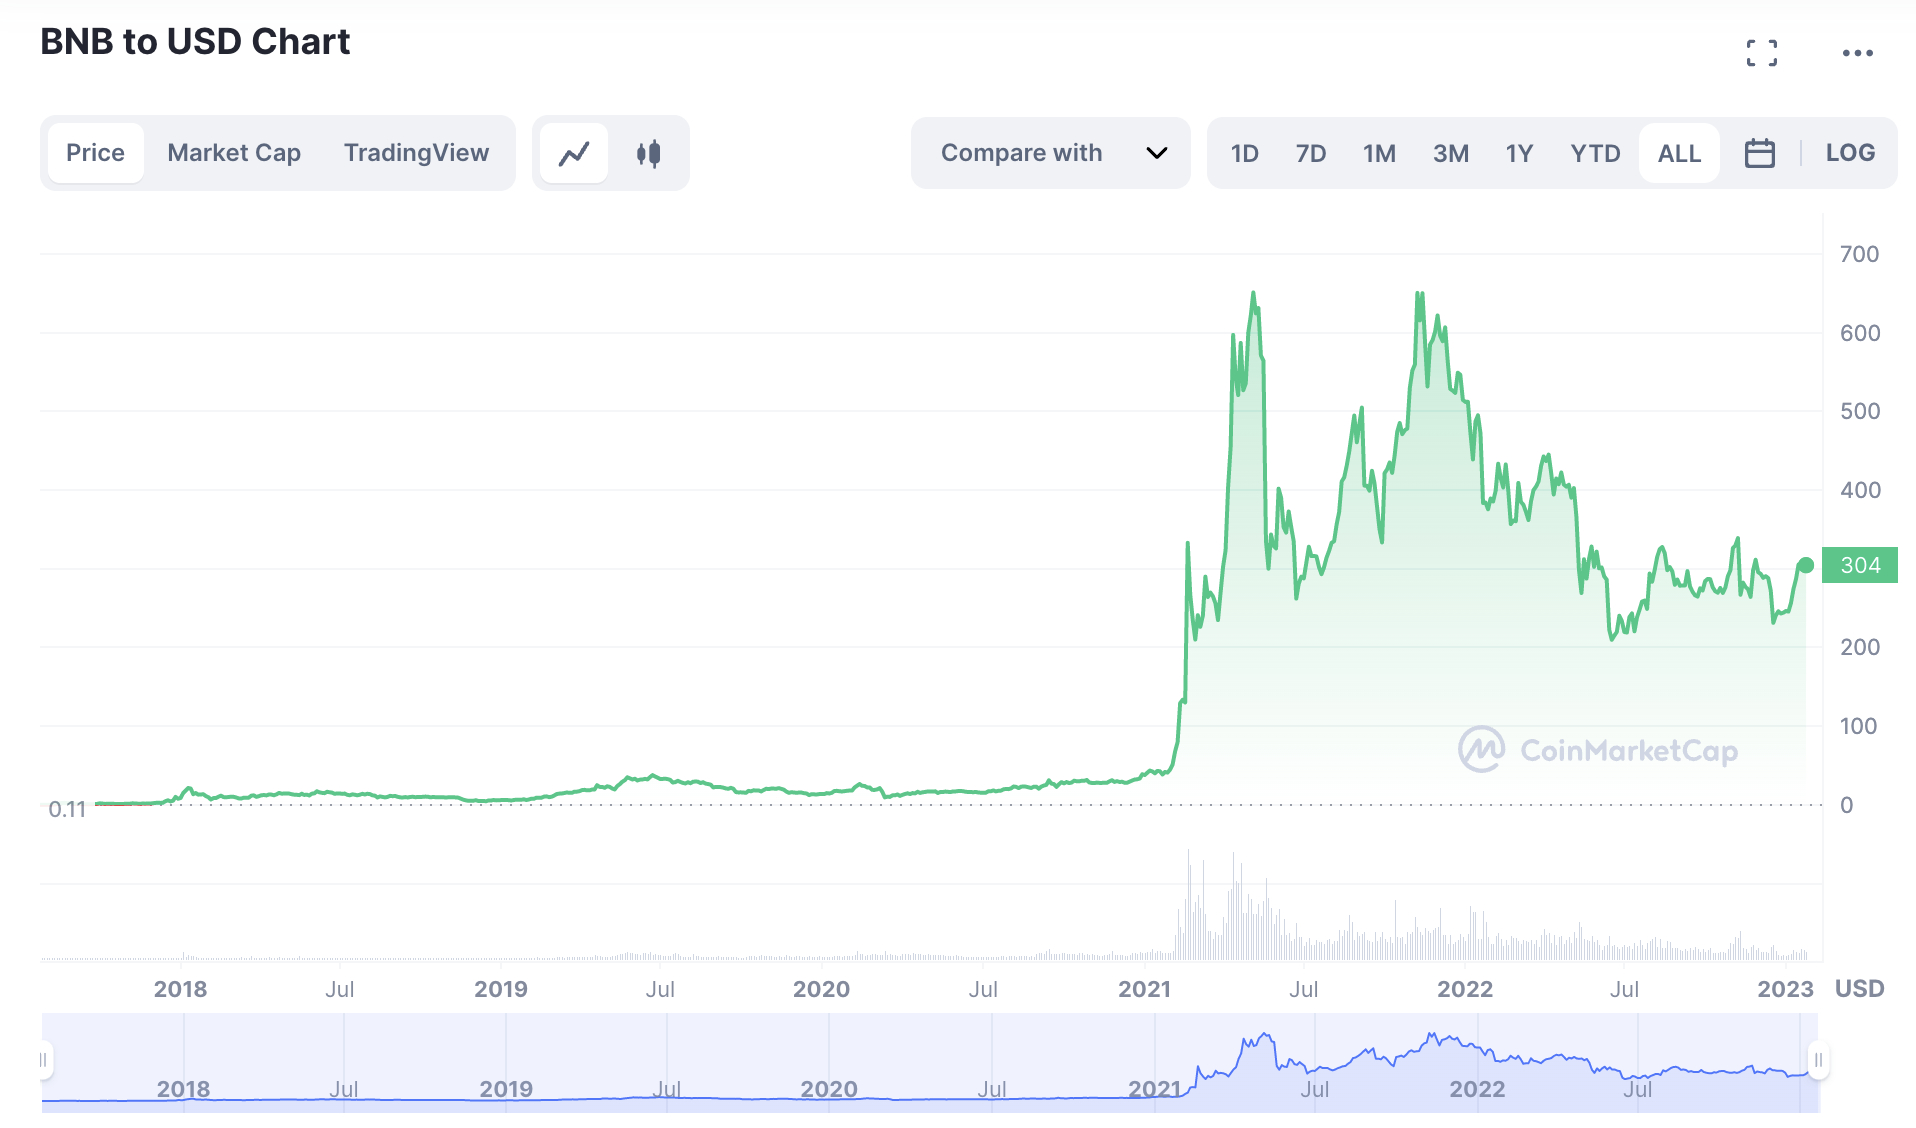Image resolution: width=1916 pixels, height=1128 pixels.
Task: Switch to candlestick chart icon
Action: pos(648,153)
